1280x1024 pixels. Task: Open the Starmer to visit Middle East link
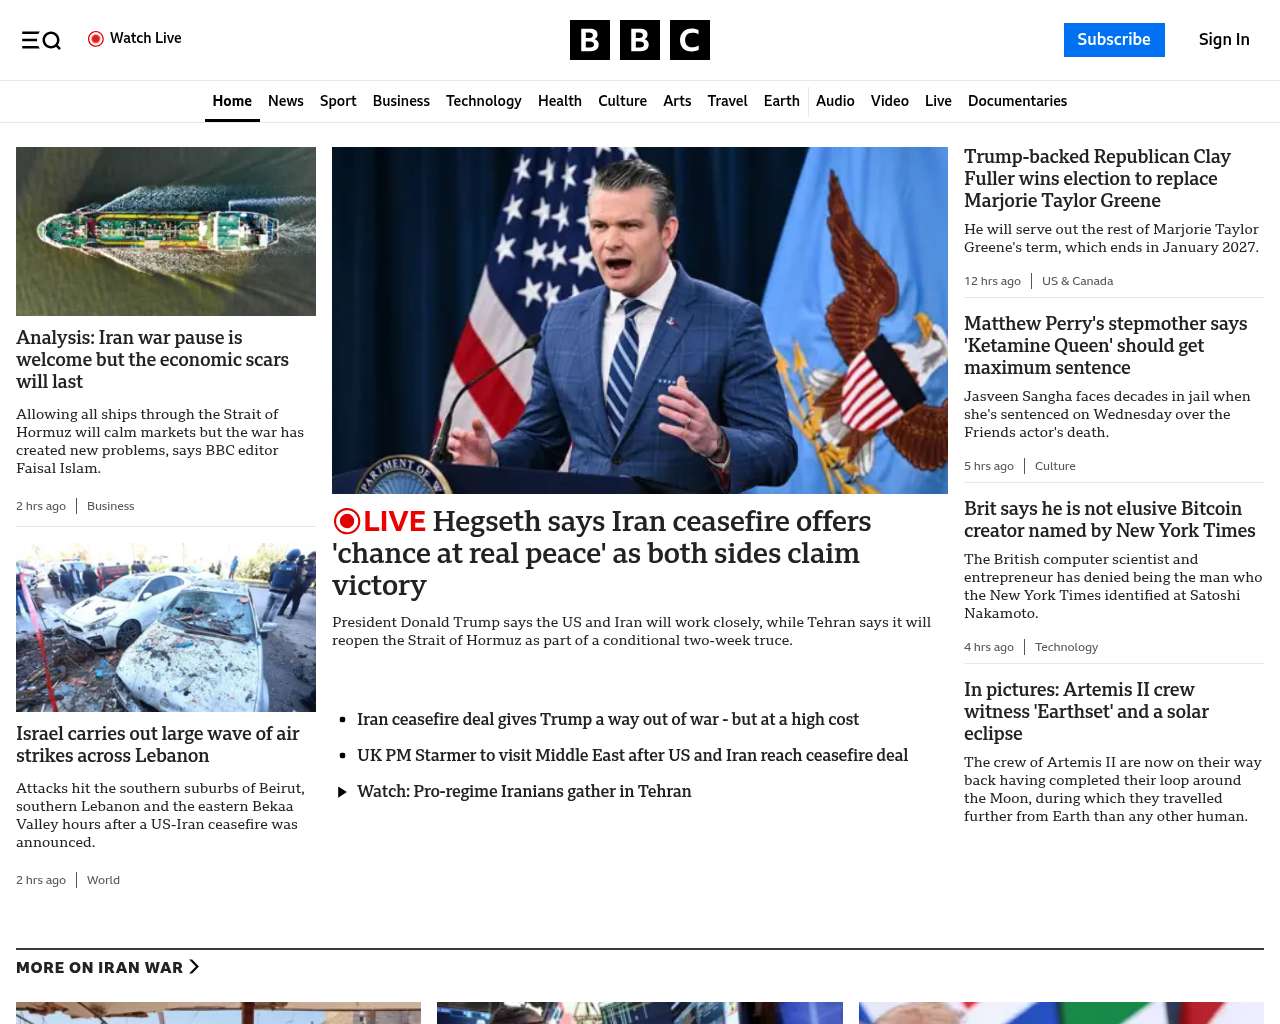(632, 755)
